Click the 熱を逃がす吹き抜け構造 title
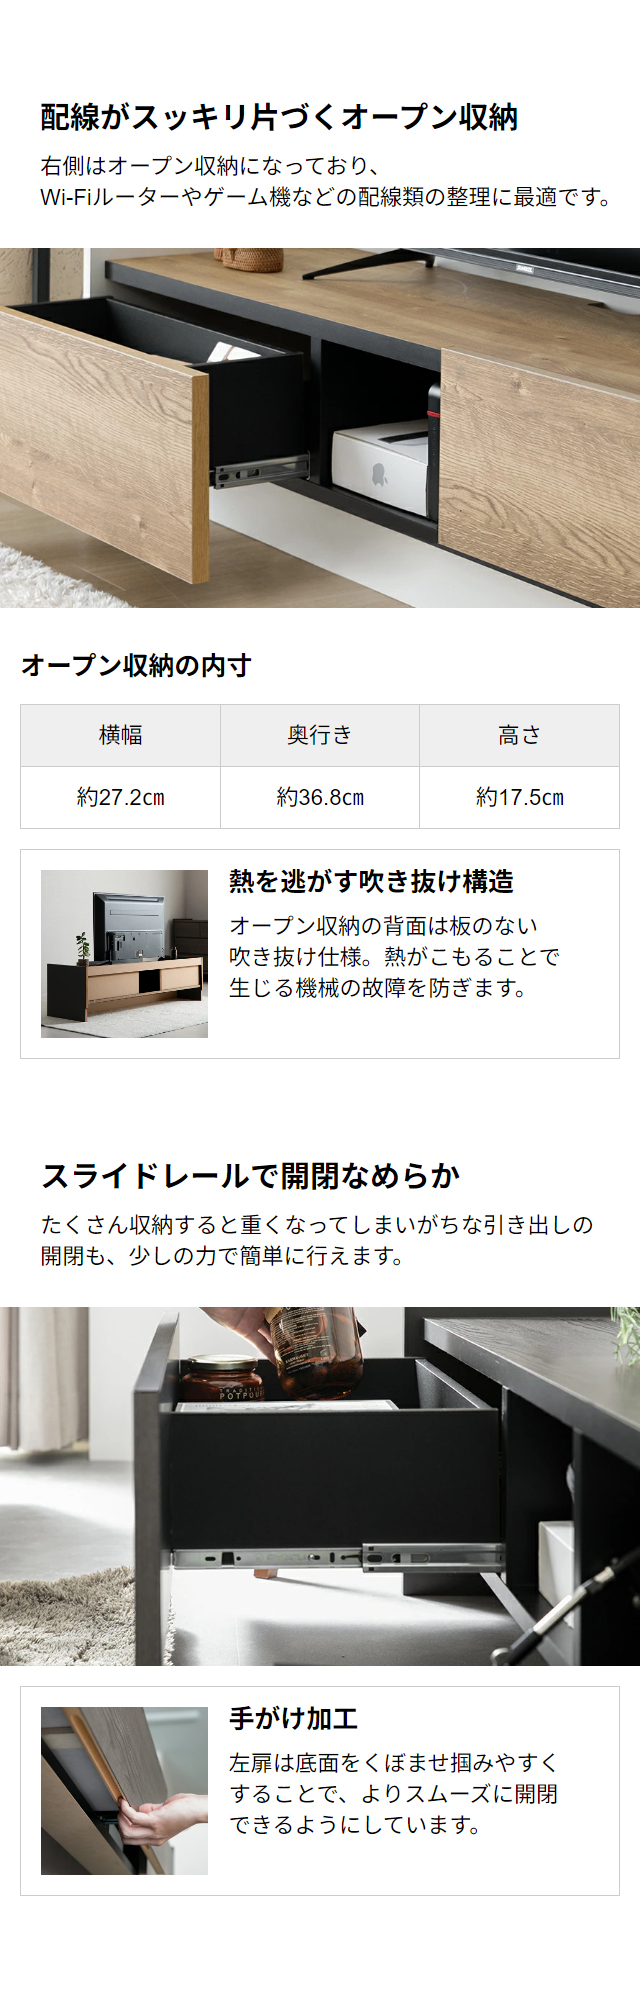Image resolution: width=640 pixels, height=1996 pixels. pos(371,881)
